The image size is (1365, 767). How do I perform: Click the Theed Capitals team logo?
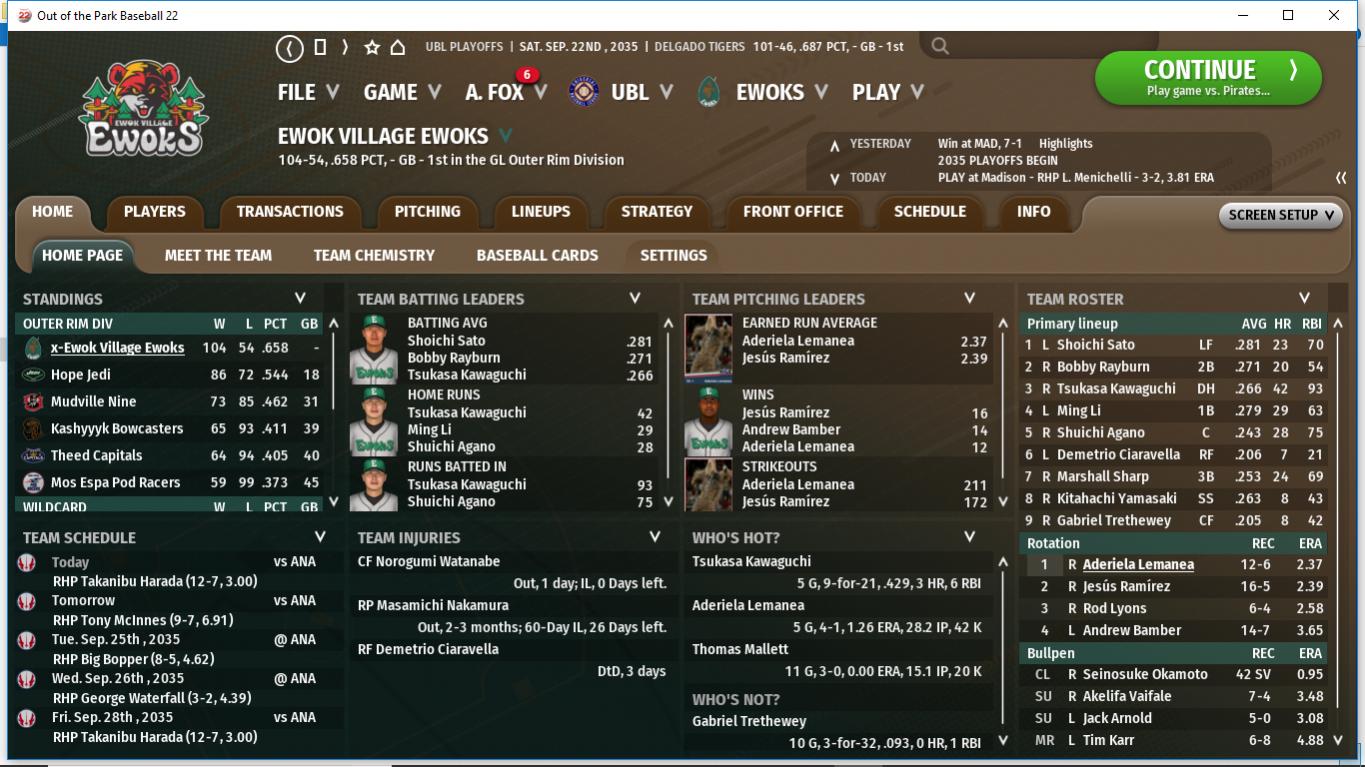pyautogui.click(x=33, y=456)
